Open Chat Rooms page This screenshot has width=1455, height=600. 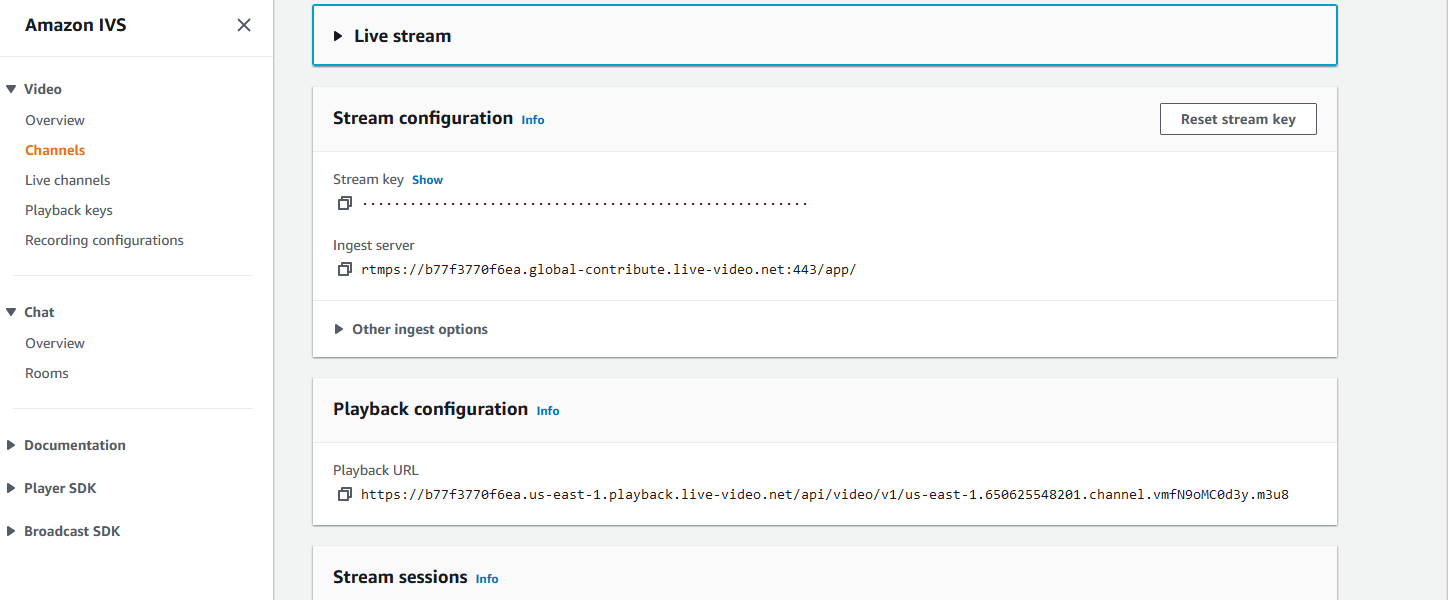(x=47, y=373)
